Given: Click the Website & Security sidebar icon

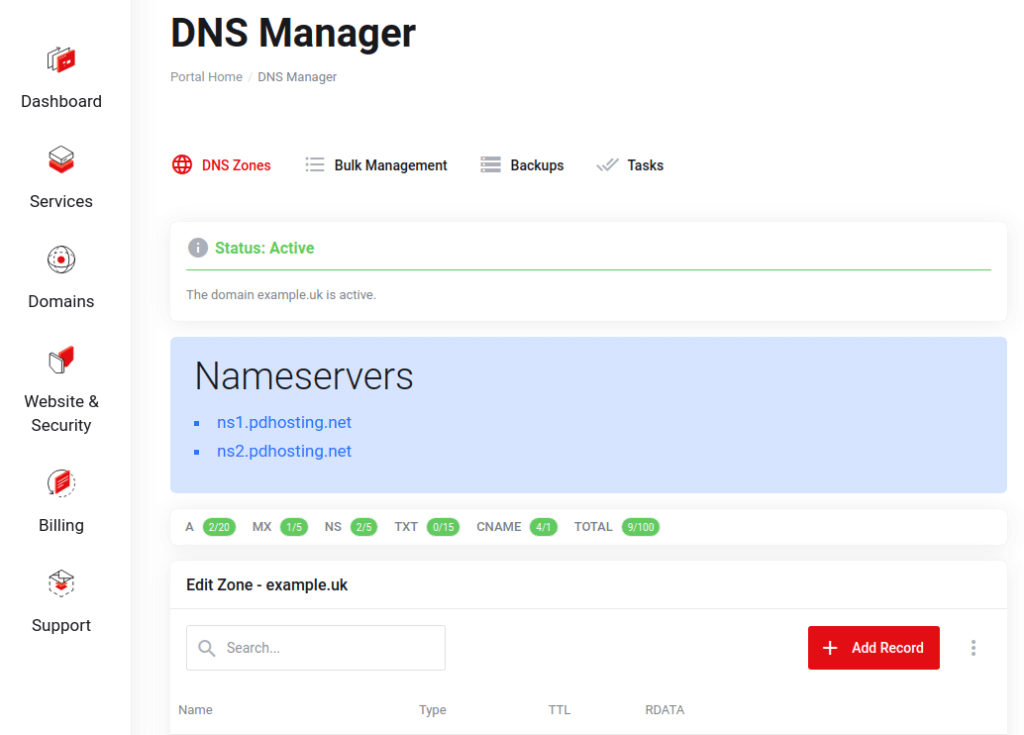Looking at the screenshot, I should pos(60,359).
